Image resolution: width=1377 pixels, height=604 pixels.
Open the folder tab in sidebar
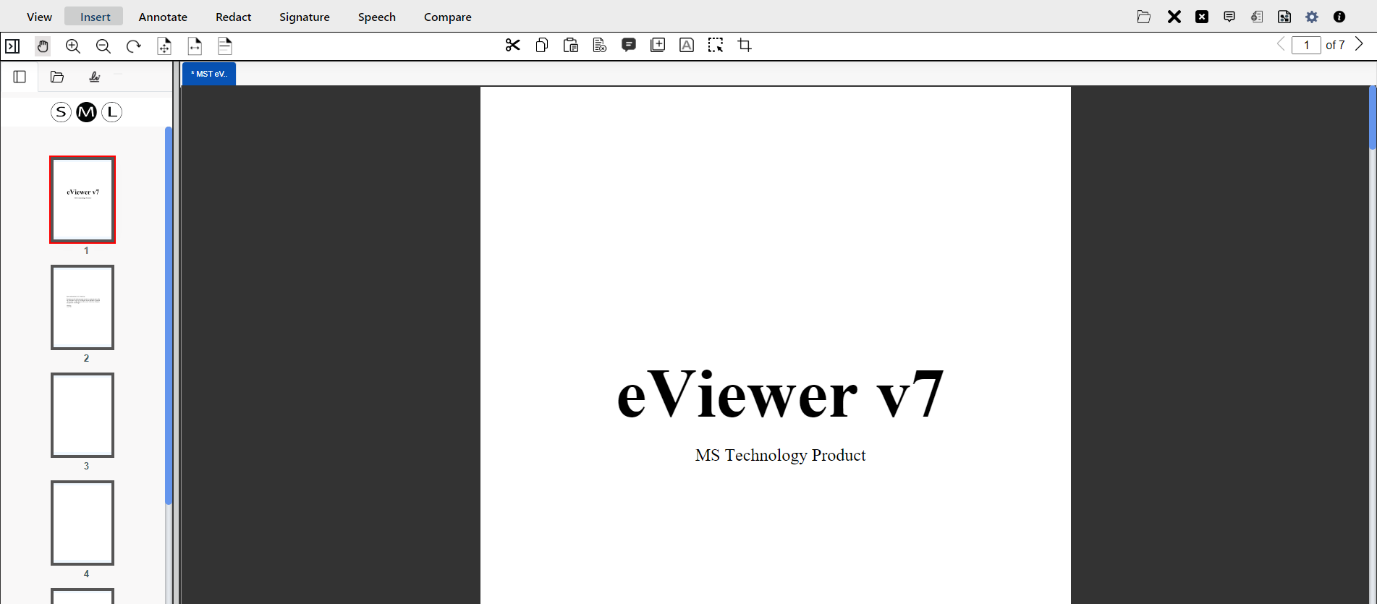click(x=57, y=77)
